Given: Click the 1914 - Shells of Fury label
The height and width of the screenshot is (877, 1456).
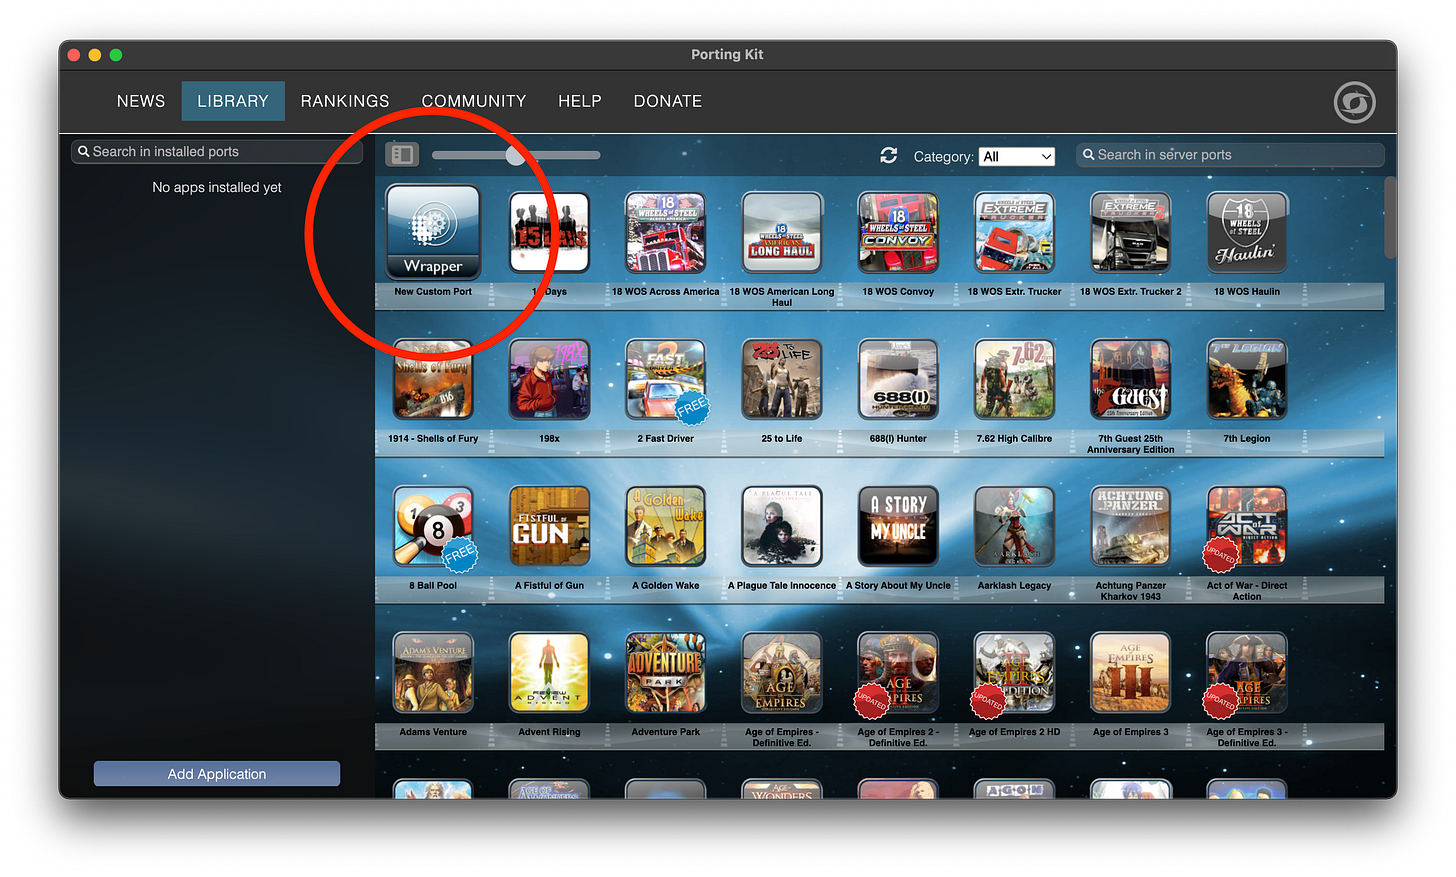Looking at the screenshot, I should (433, 438).
